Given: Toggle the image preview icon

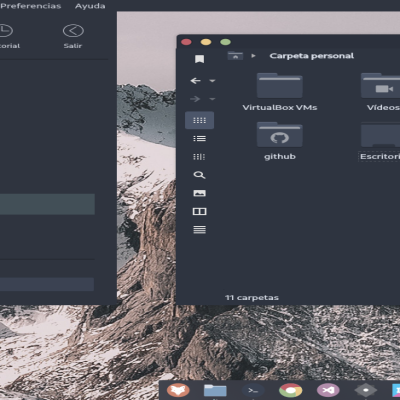Looking at the screenshot, I should [x=199, y=193].
